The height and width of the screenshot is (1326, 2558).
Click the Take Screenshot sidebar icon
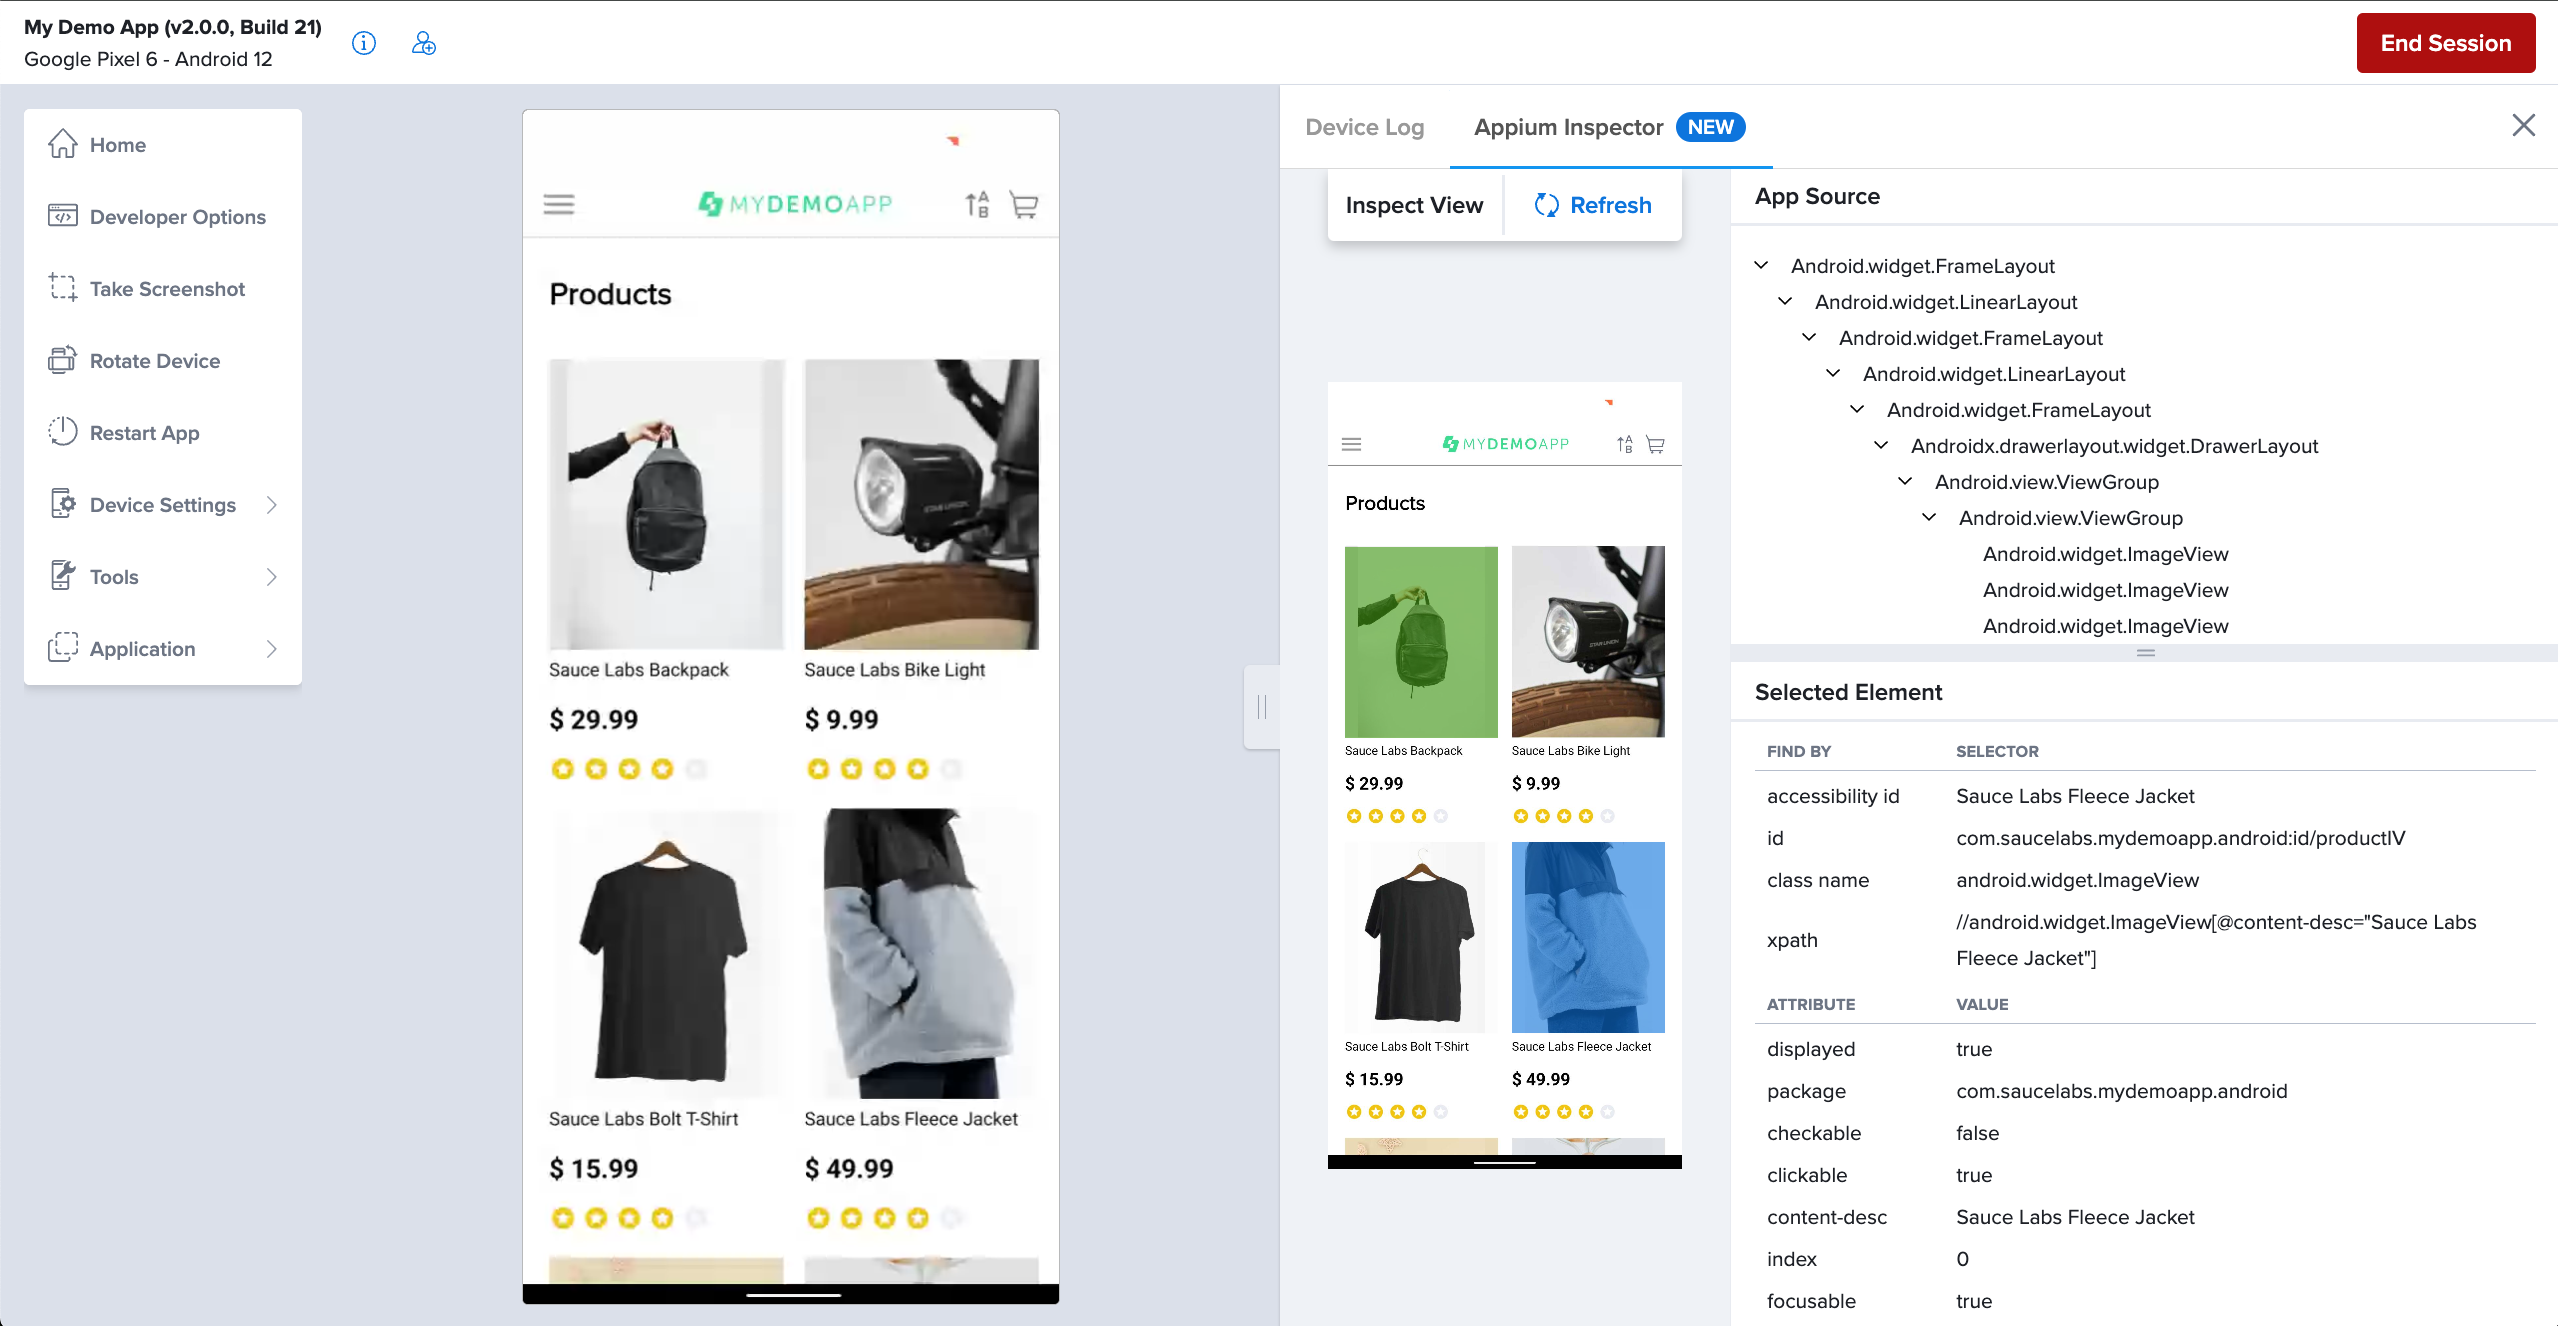63,288
